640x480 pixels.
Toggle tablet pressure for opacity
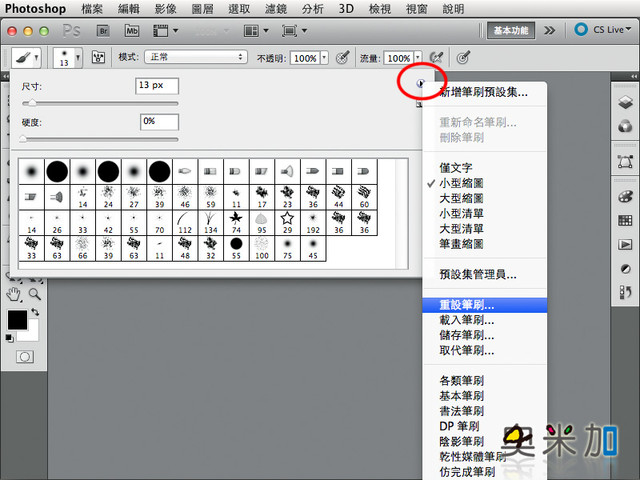click(342, 58)
